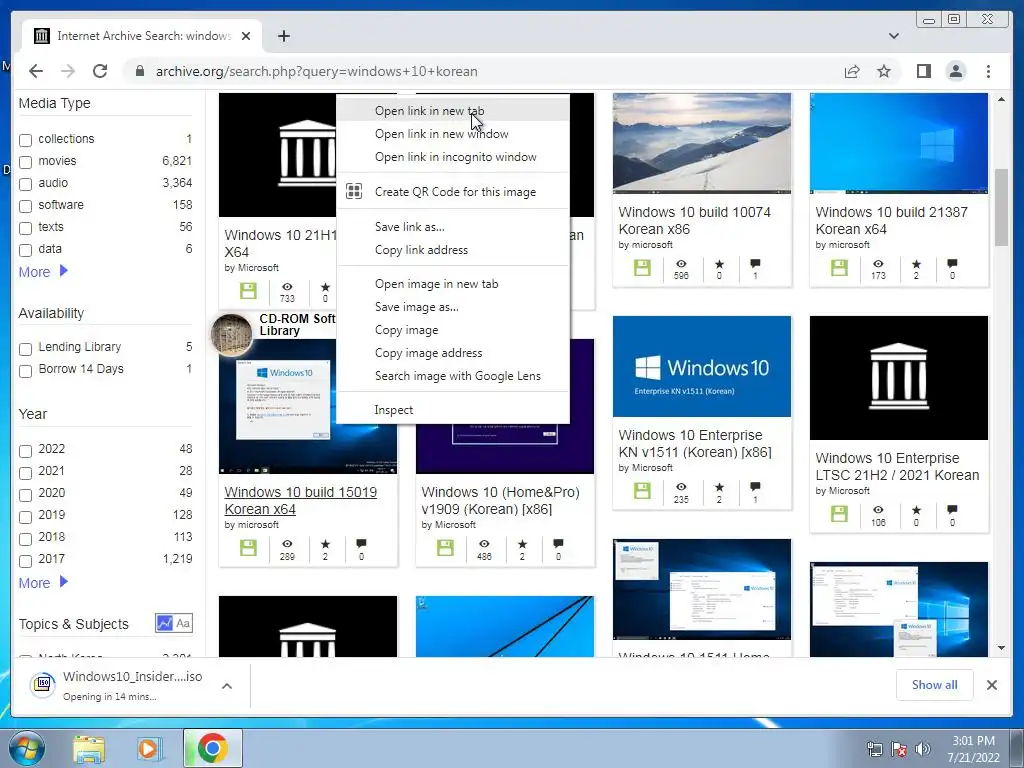Select Copy image from the context menu
1024x768 pixels.
(x=453, y=330)
